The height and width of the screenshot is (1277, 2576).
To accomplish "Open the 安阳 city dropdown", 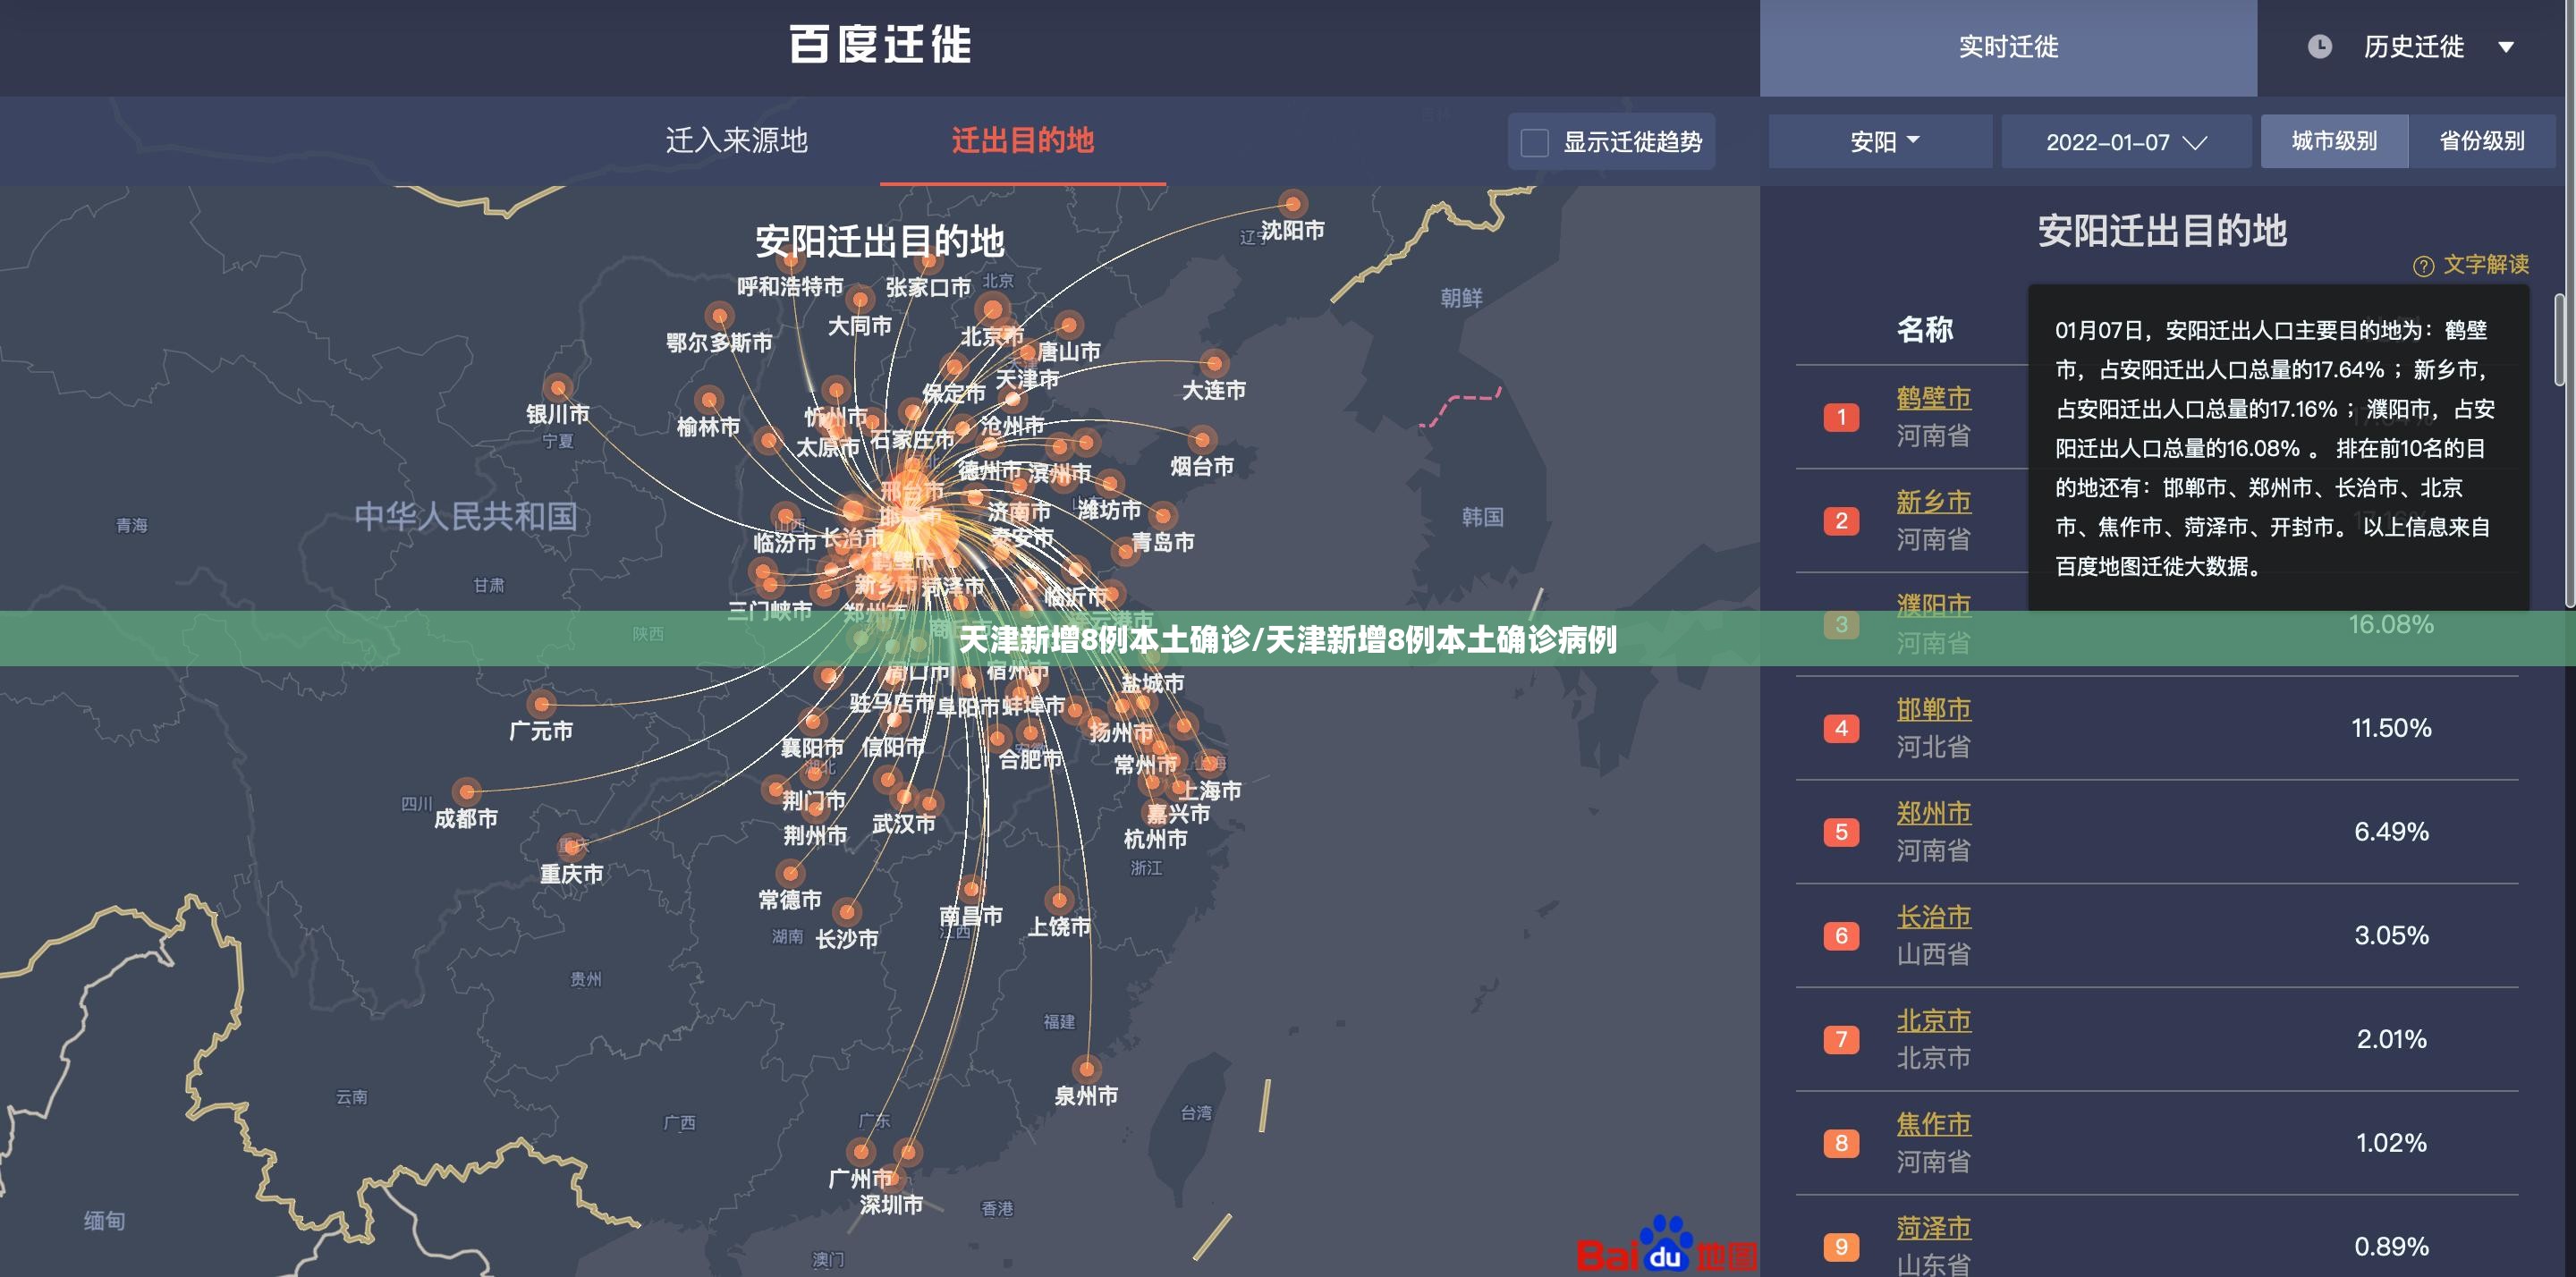I will [x=1880, y=141].
